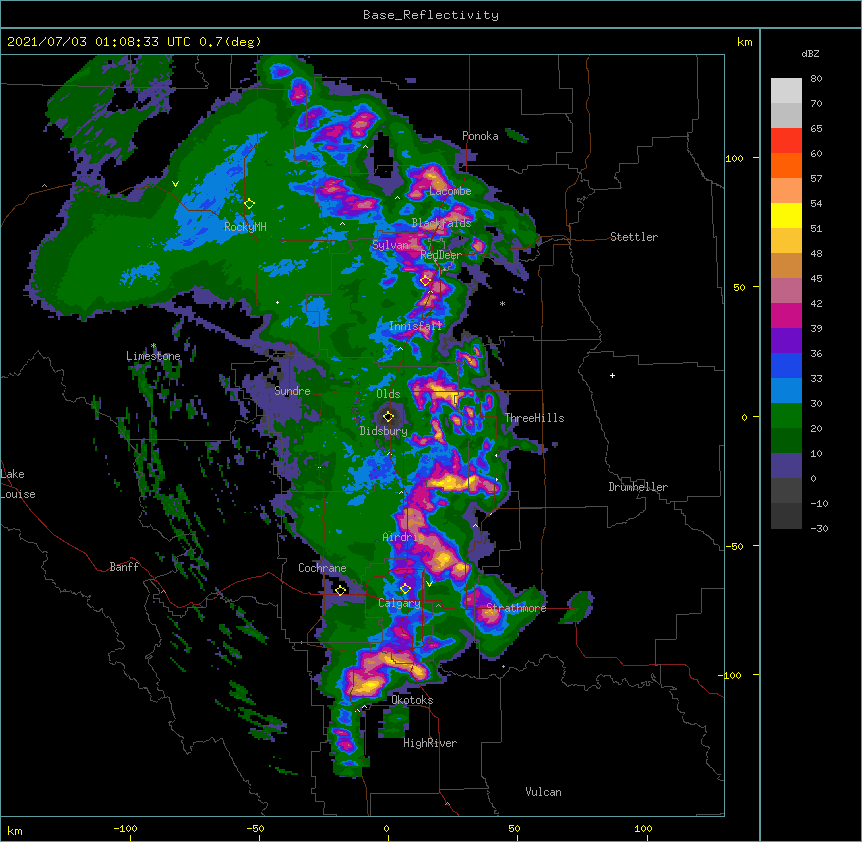862x842 pixels.
Task: Click the Limestone label
Action: [x=153, y=356]
